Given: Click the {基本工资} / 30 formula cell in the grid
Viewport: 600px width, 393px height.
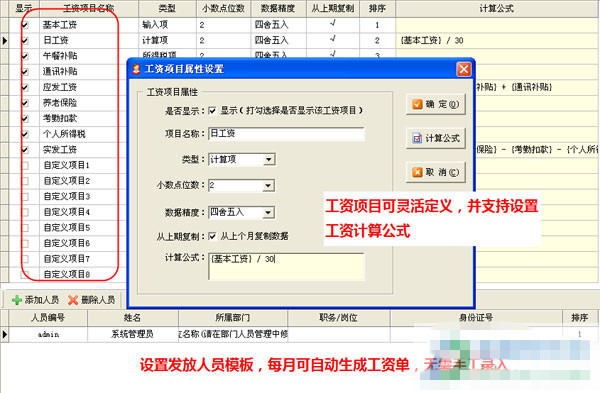Looking at the screenshot, I should coord(497,40).
